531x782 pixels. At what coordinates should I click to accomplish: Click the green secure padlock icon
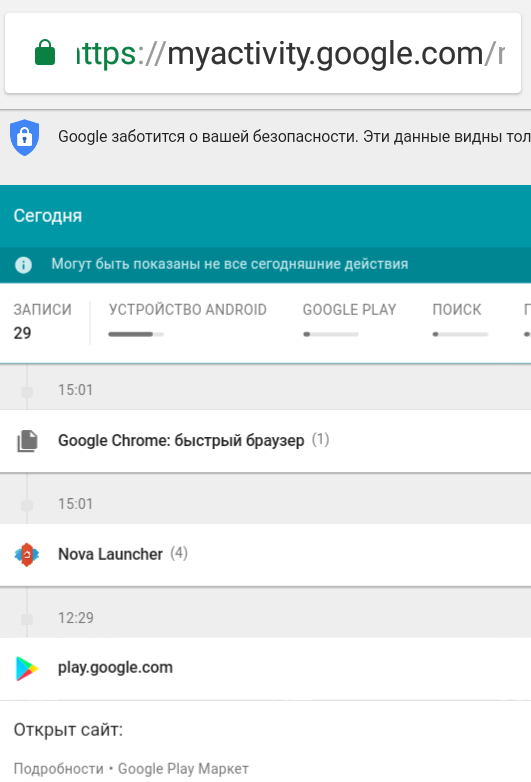[x=45, y=52]
